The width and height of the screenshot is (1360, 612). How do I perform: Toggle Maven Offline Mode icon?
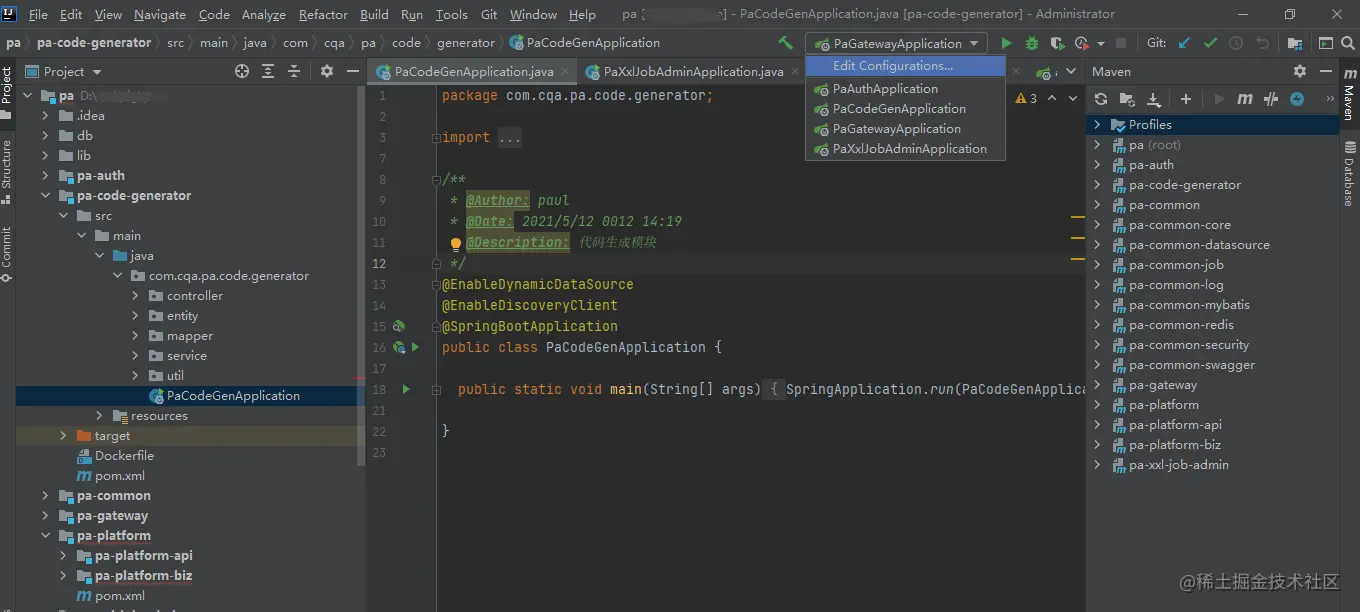click(1271, 99)
